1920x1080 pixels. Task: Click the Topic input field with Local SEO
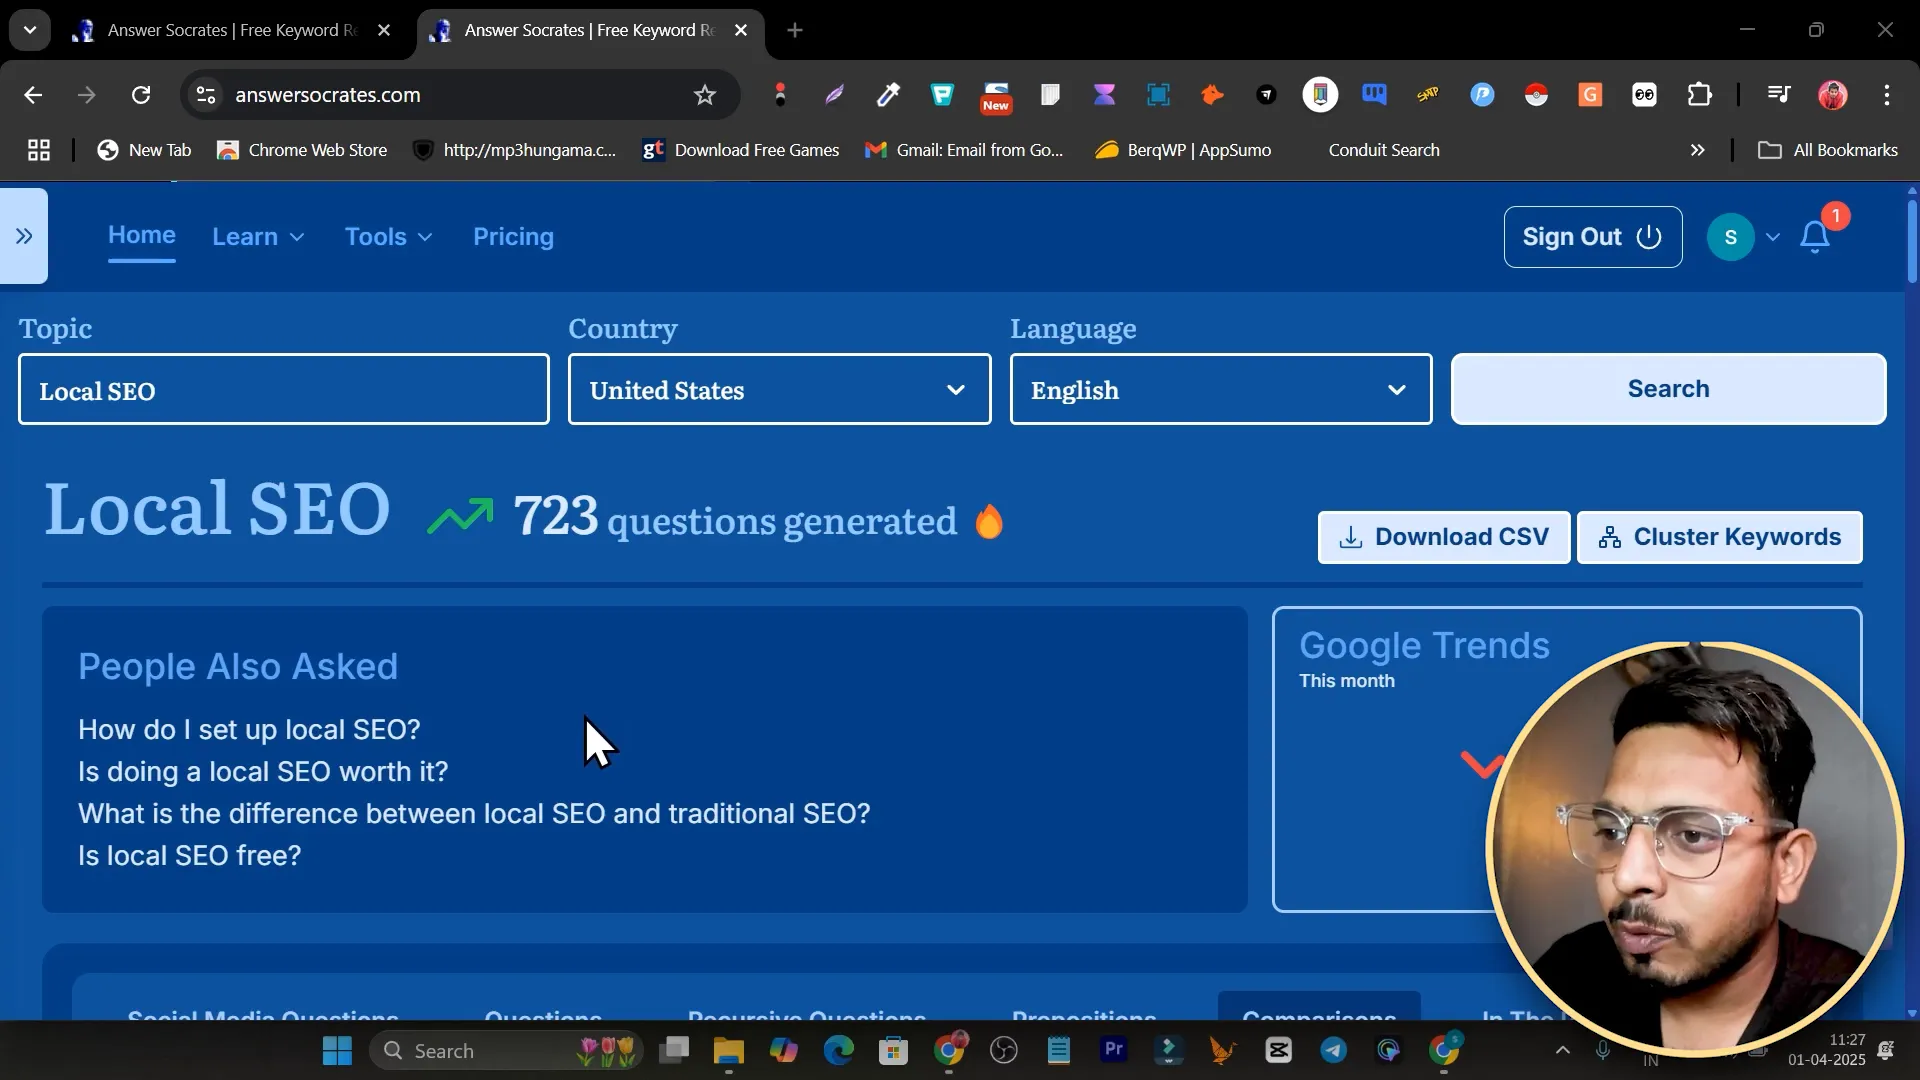click(x=283, y=390)
